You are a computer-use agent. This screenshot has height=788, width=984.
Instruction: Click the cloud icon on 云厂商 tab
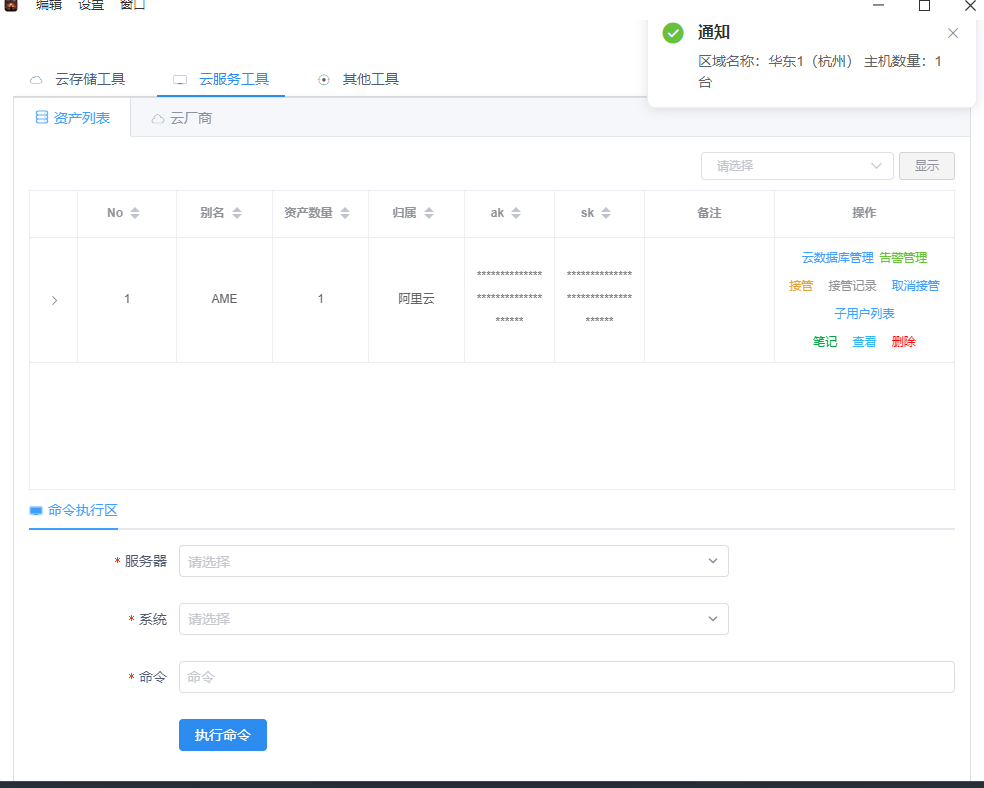(157, 118)
